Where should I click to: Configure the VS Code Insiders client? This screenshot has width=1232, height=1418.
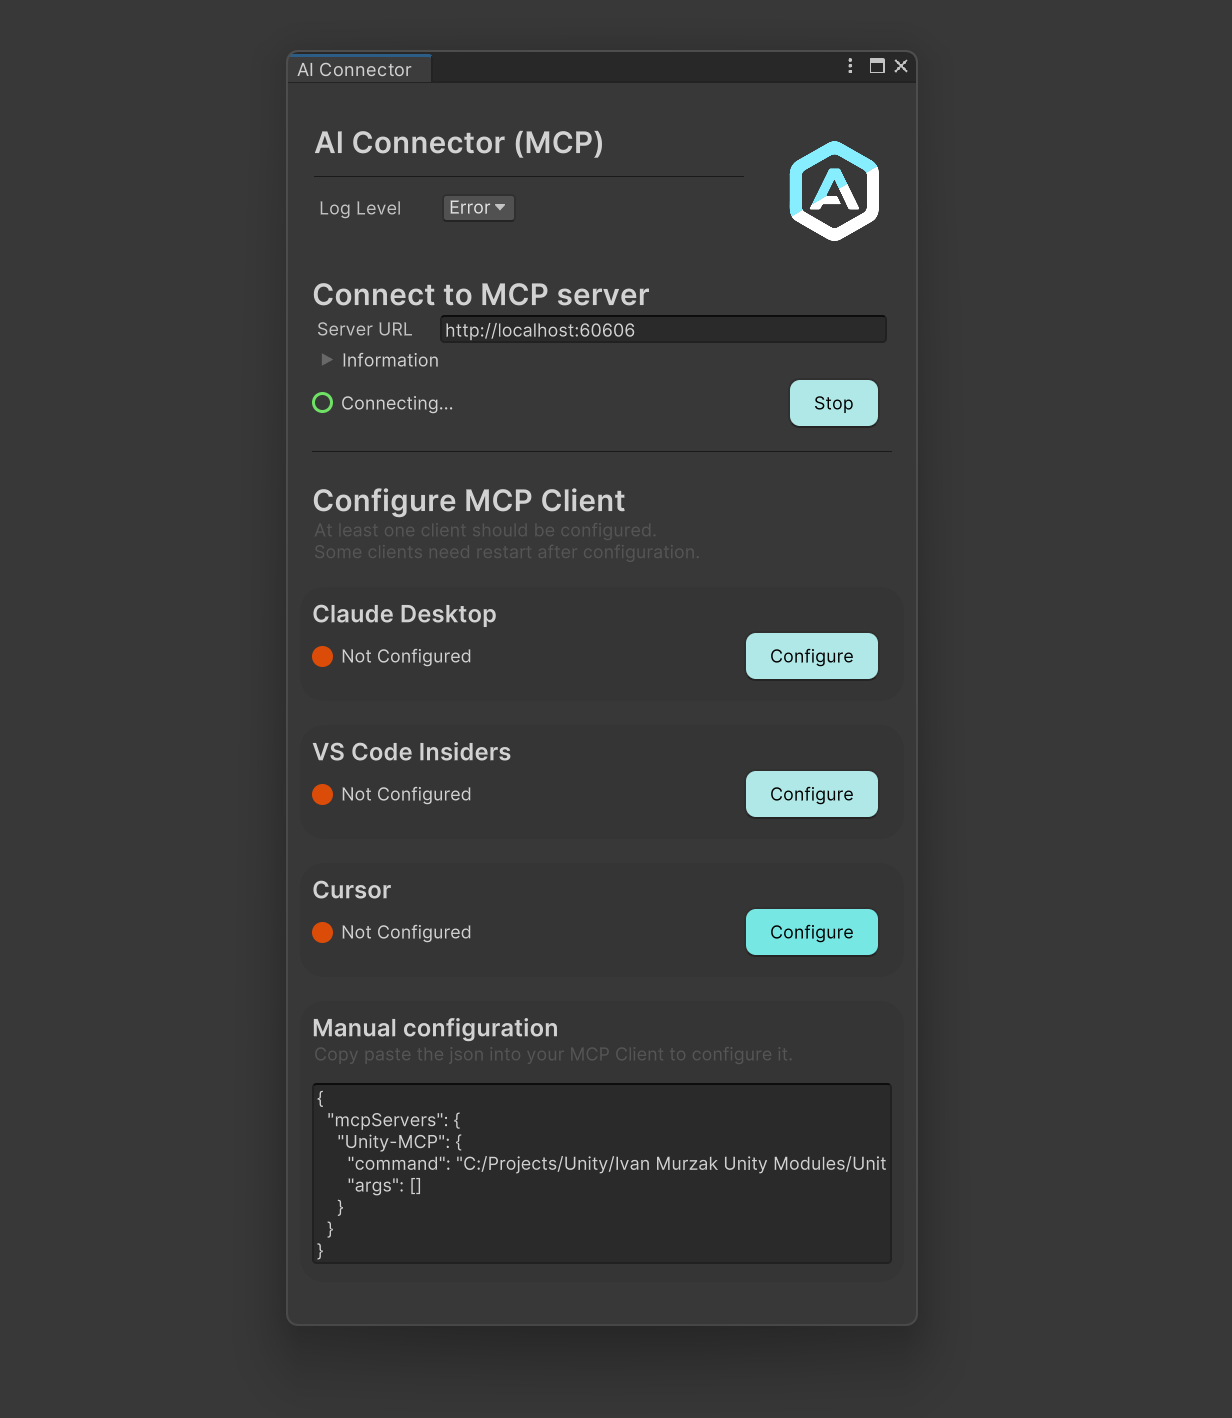(x=811, y=794)
